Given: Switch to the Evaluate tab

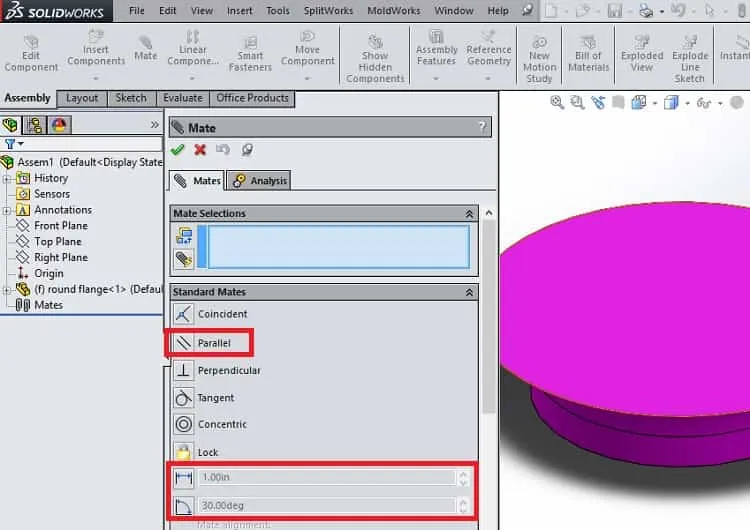Looking at the screenshot, I should (183, 98).
